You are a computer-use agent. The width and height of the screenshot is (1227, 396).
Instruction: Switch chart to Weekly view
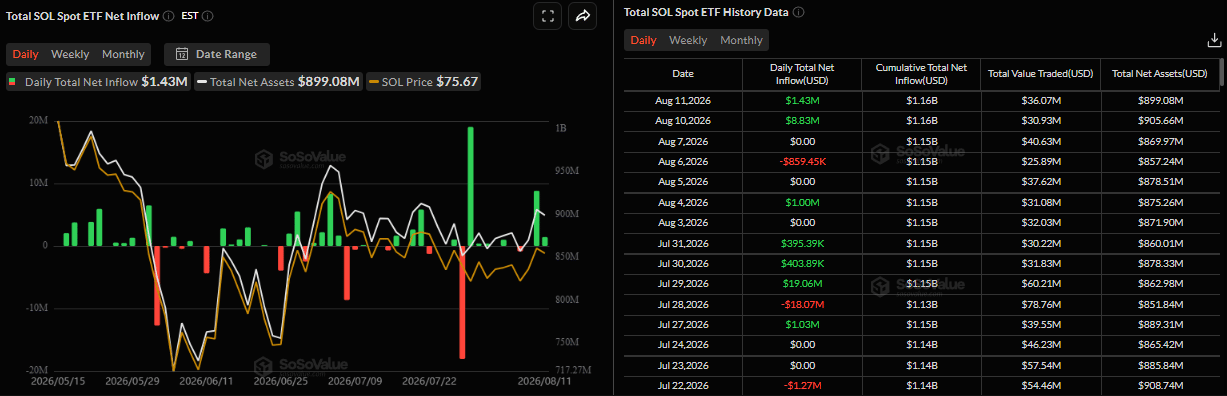tap(70, 54)
